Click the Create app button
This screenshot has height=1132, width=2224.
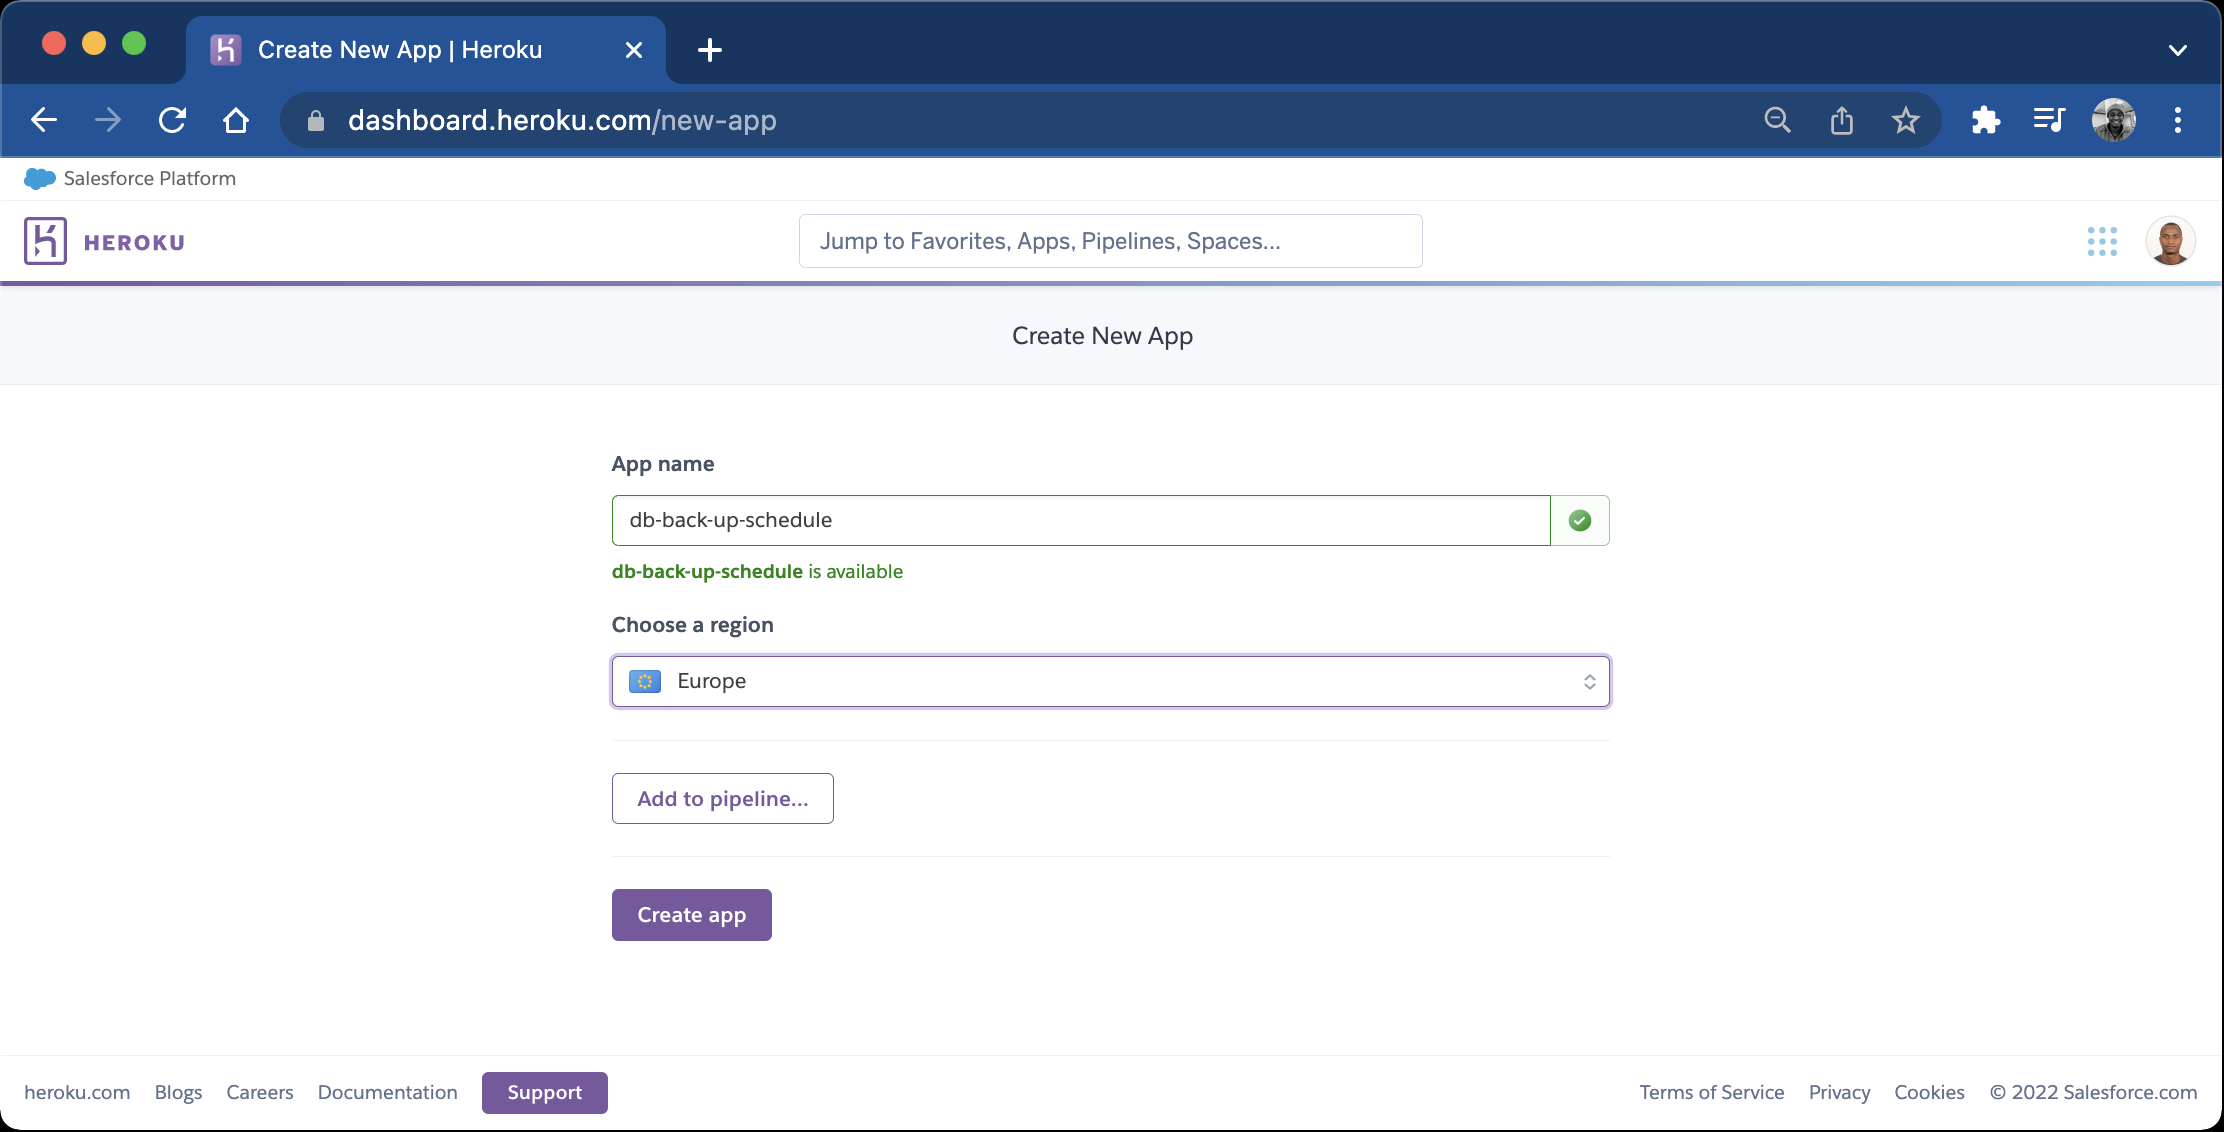691,914
